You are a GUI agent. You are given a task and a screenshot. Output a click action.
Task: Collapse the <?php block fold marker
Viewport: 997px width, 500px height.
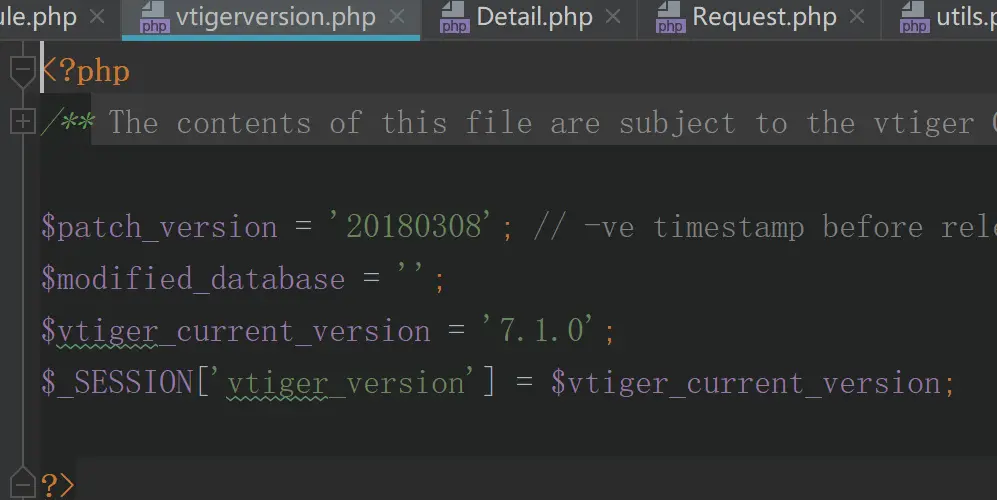[x=23, y=71]
